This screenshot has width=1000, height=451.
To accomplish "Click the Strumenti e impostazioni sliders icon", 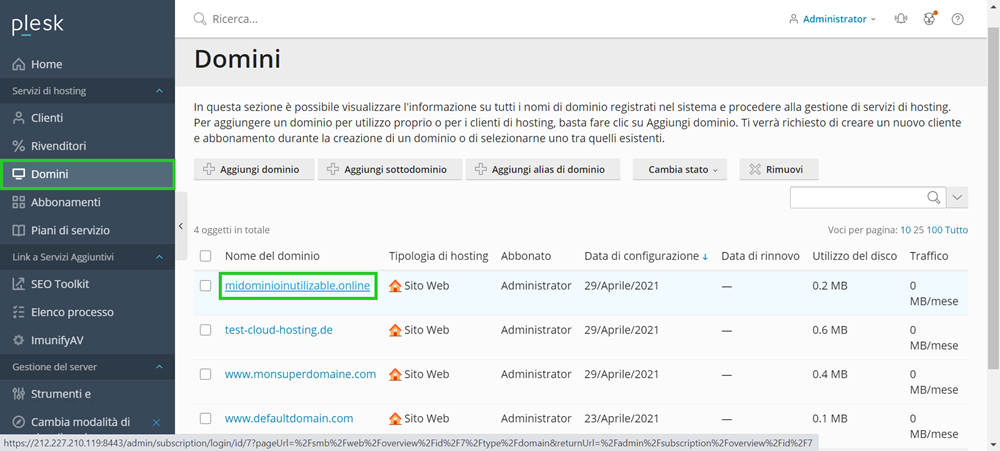I will pos(18,394).
